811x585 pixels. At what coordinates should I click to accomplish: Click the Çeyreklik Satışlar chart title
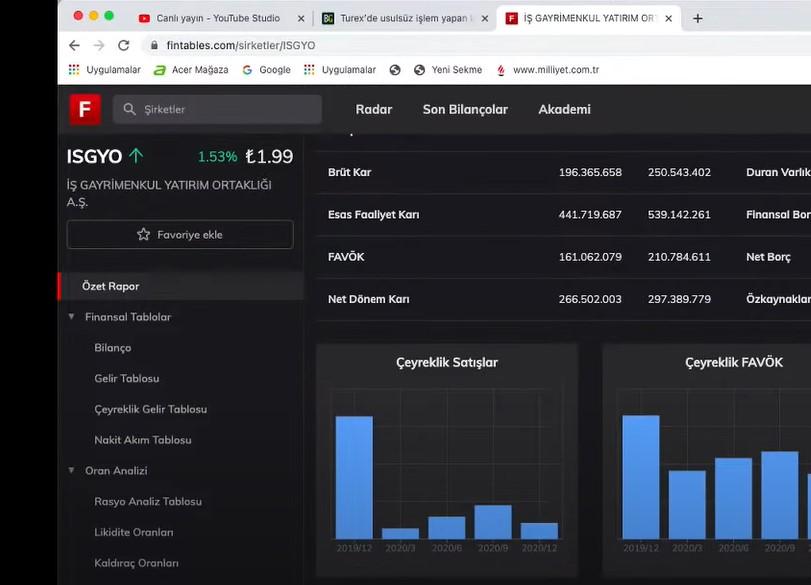pos(447,363)
